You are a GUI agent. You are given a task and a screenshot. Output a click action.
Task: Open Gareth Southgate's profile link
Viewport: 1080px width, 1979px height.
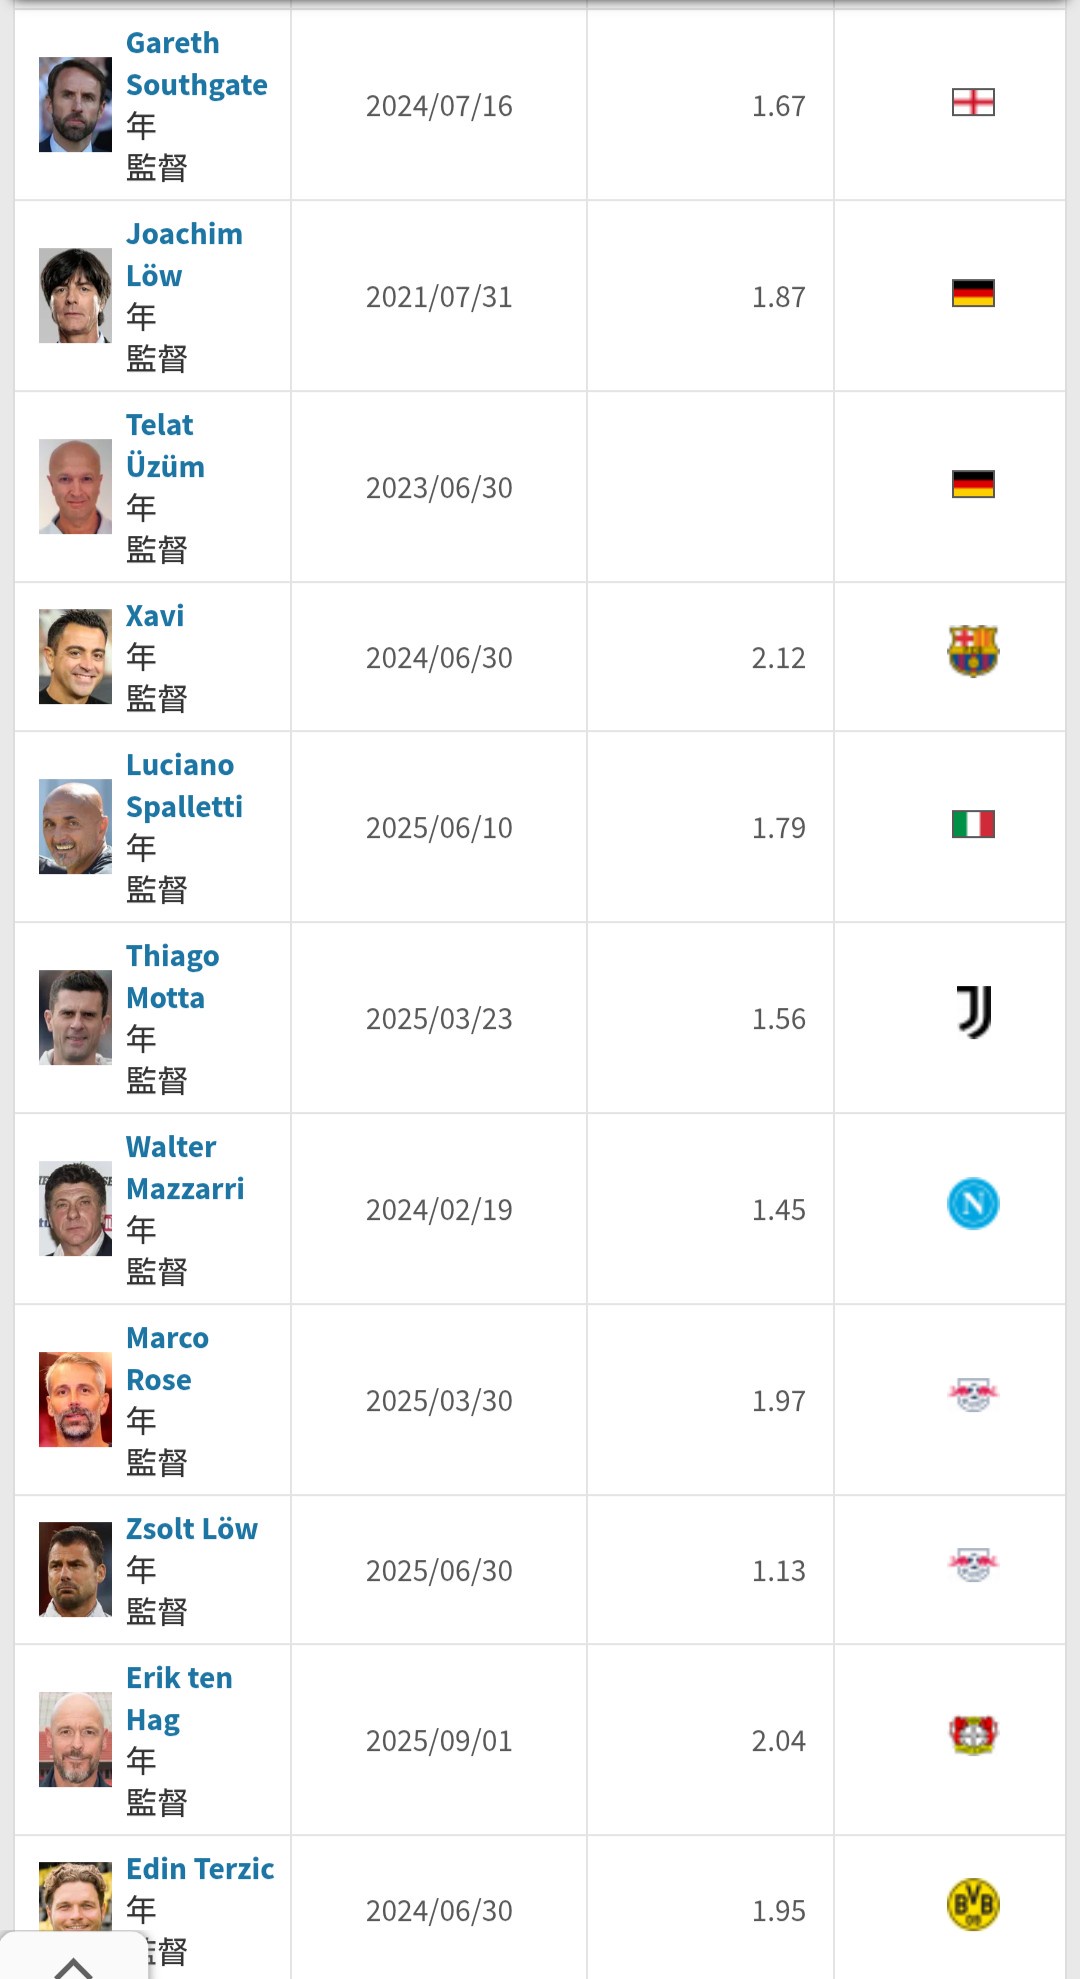pos(196,64)
